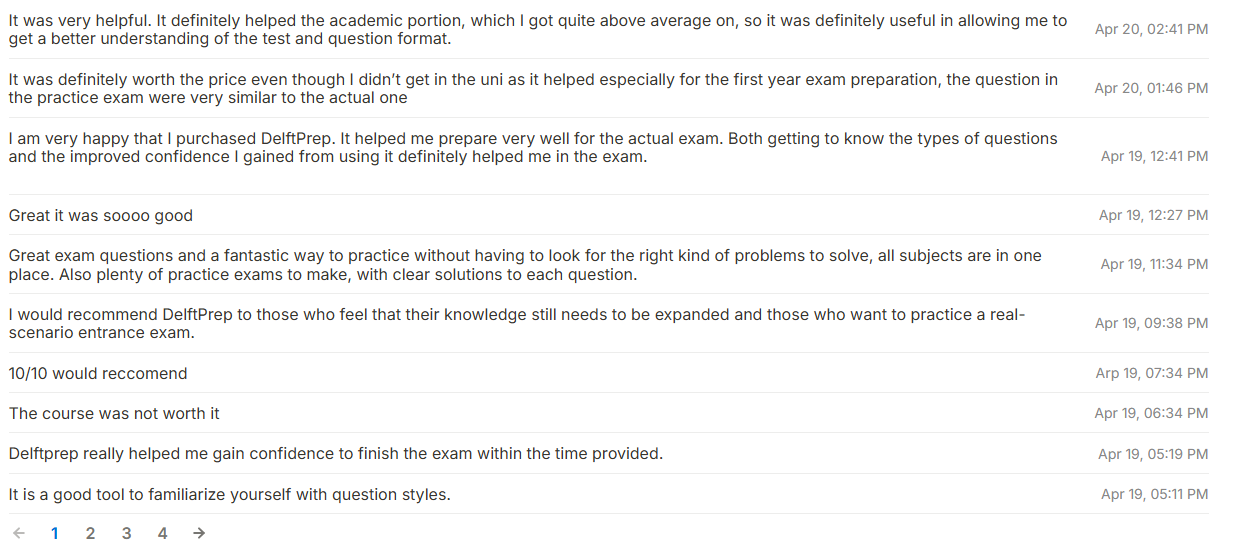Select the Apr 19, 06:34 PM timestamp
This screenshot has width=1236, height=549.
pos(1151,414)
